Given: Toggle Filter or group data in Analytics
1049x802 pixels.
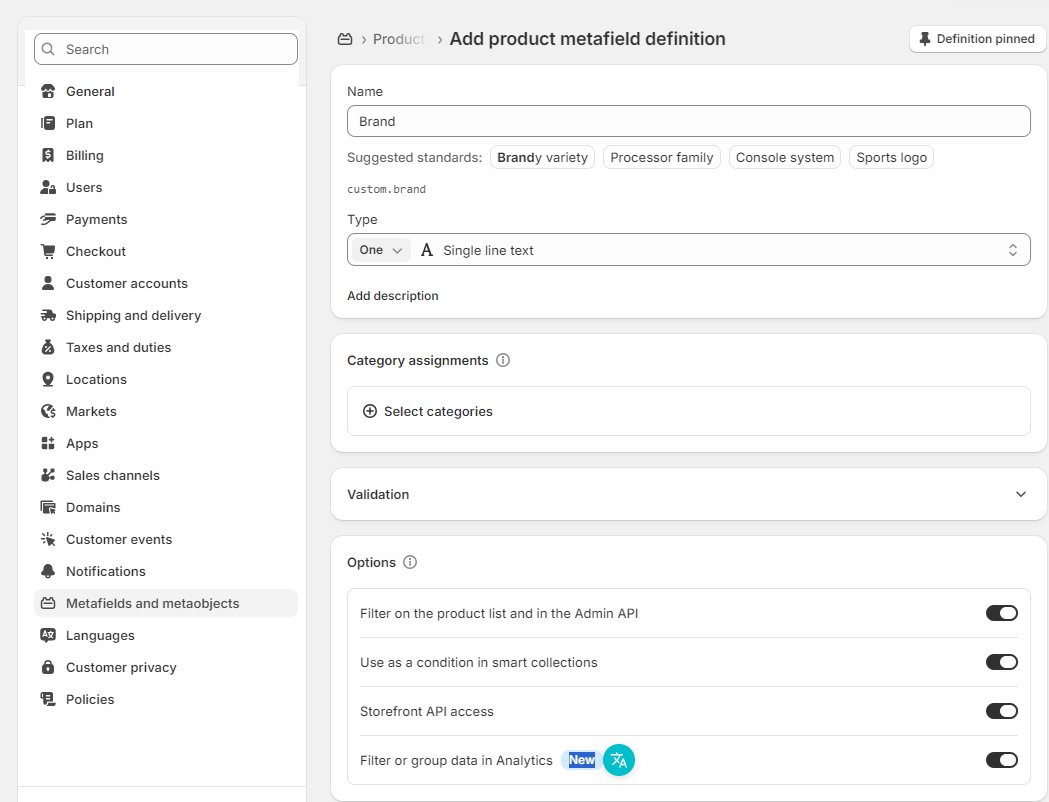Looking at the screenshot, I should pos(1001,760).
